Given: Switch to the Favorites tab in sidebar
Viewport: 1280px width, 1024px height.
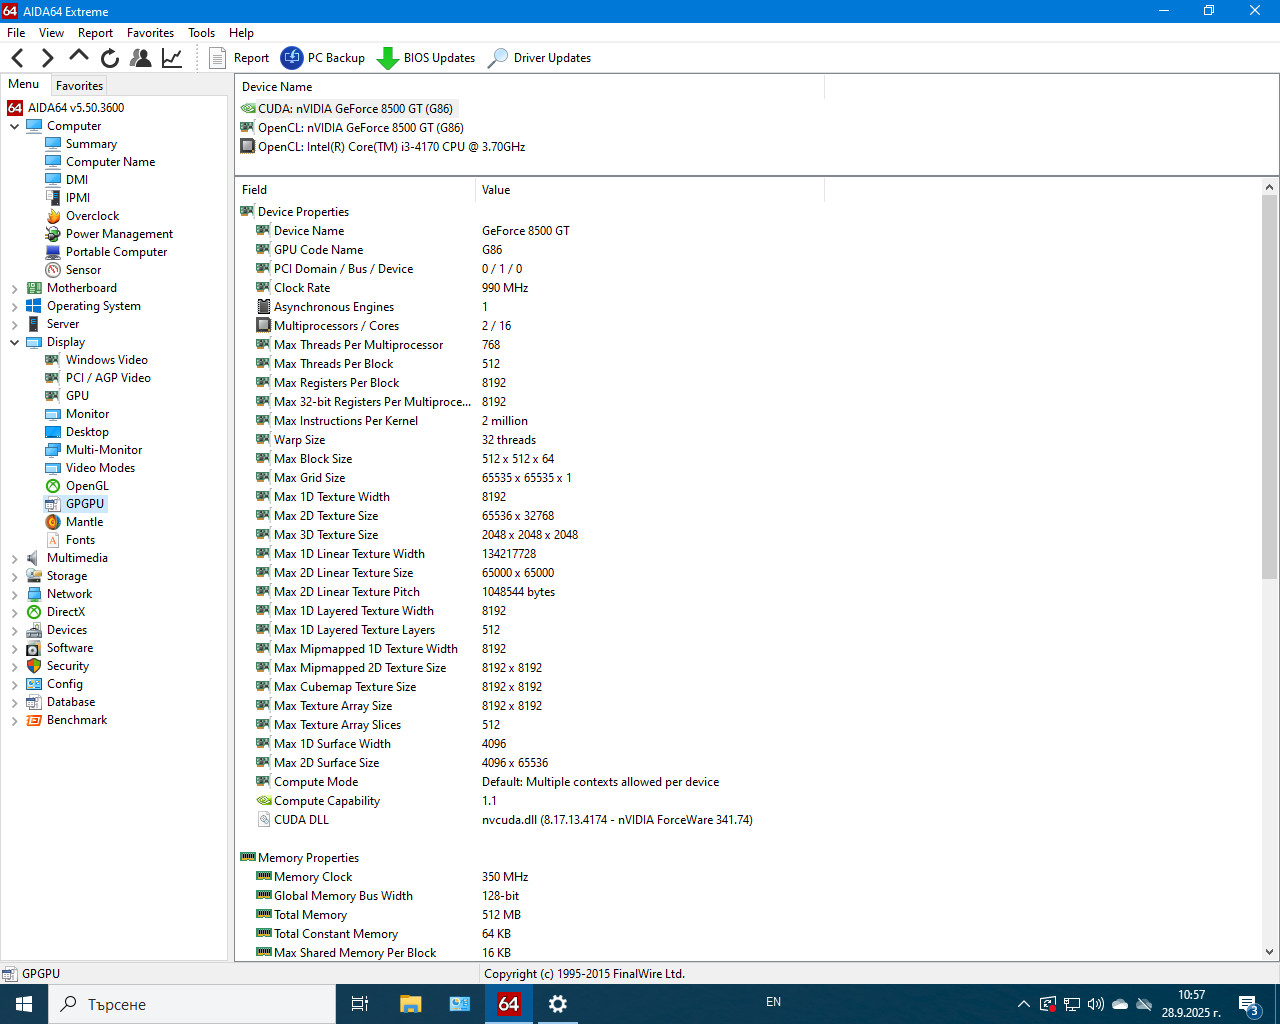Looking at the screenshot, I should 79,86.
